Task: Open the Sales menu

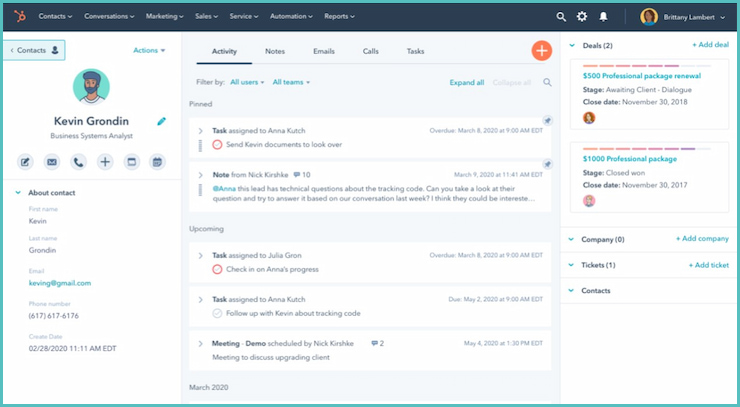Action: click(206, 16)
